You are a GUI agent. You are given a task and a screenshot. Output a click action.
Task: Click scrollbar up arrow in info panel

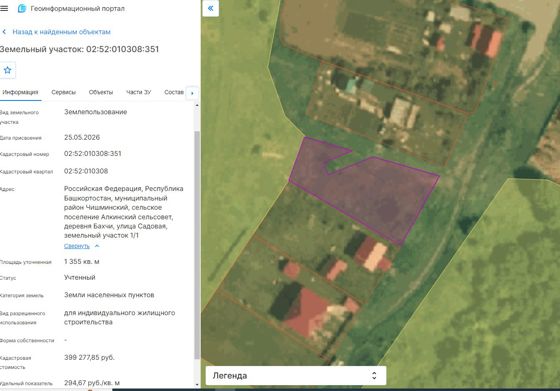[x=197, y=106]
